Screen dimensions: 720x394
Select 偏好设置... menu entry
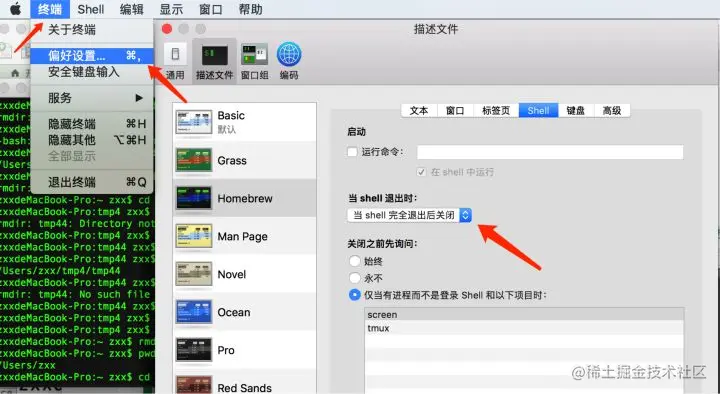point(92,56)
